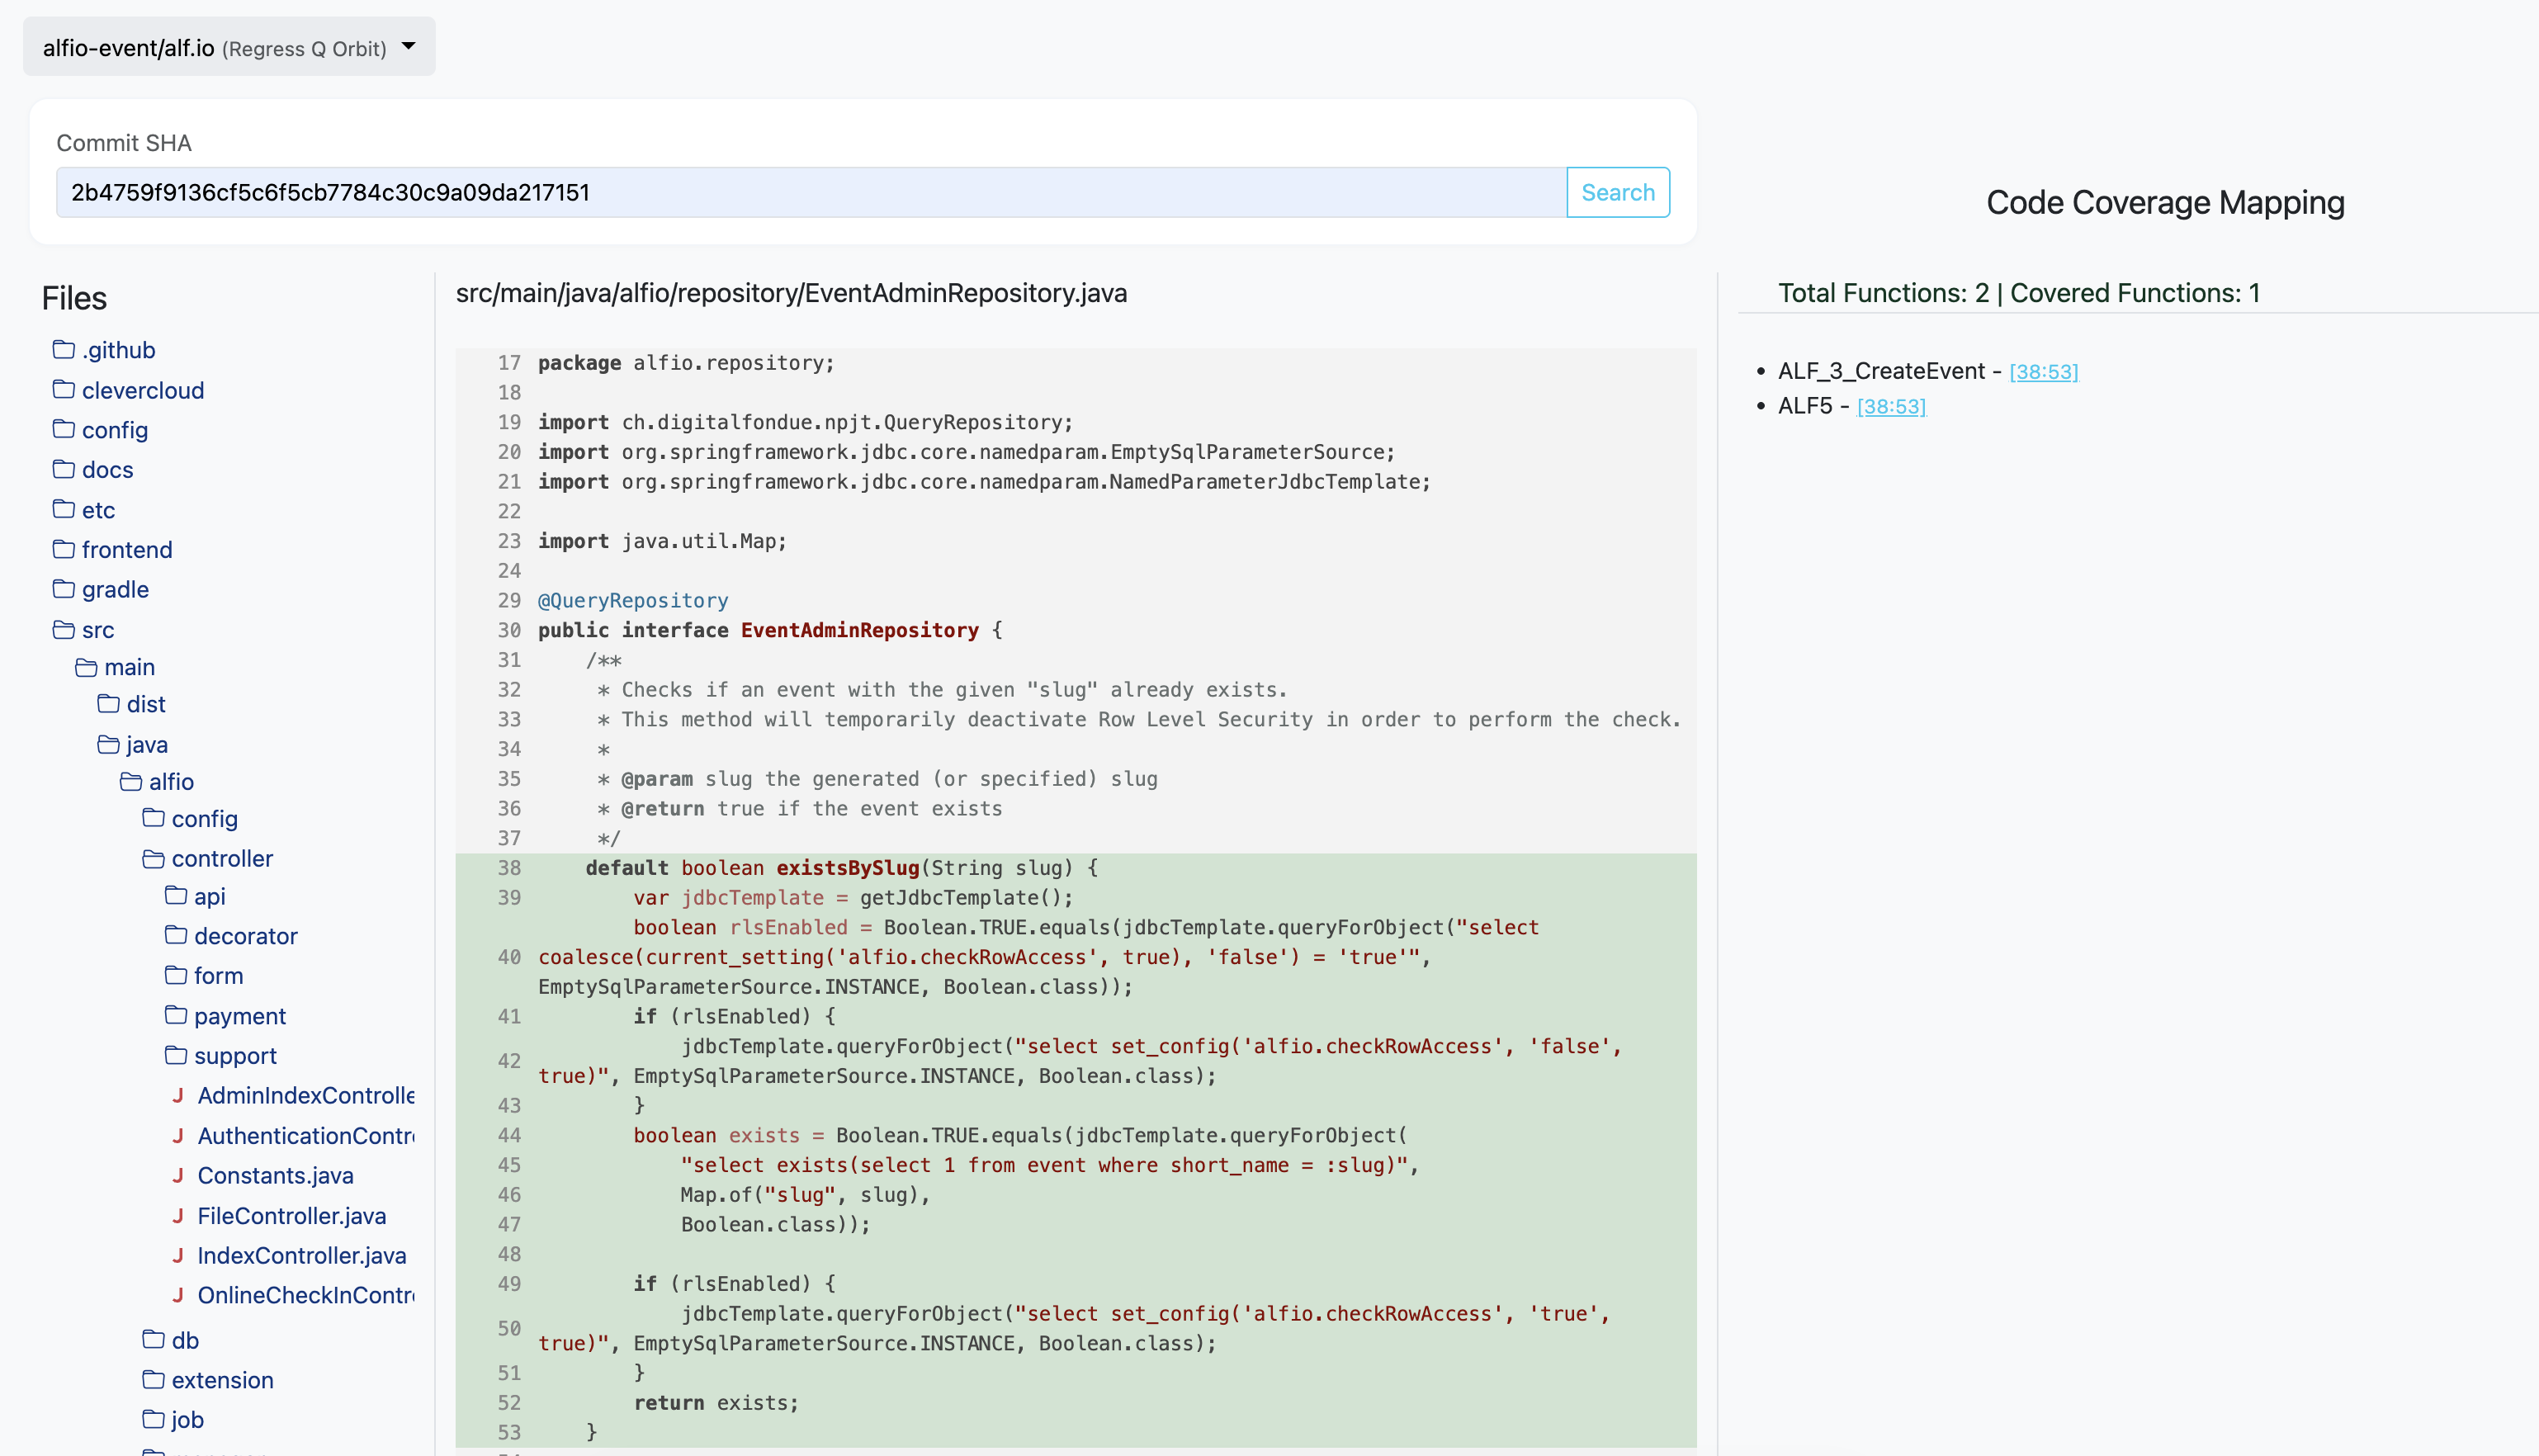Click the support folder icon
The height and width of the screenshot is (1456, 2539).
pos(176,1055)
